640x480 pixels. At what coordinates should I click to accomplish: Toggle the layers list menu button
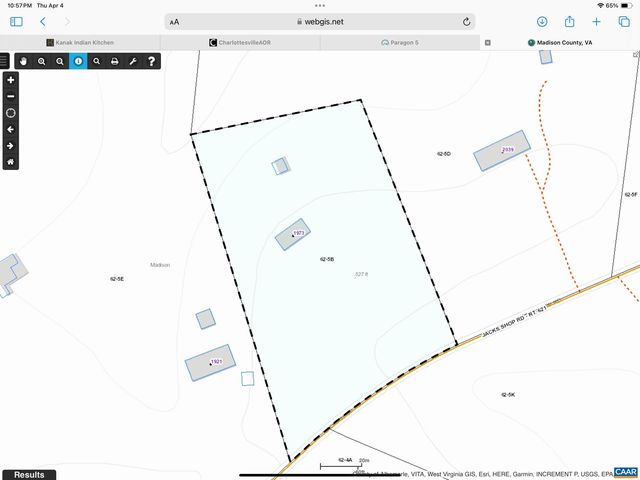tap(4, 61)
